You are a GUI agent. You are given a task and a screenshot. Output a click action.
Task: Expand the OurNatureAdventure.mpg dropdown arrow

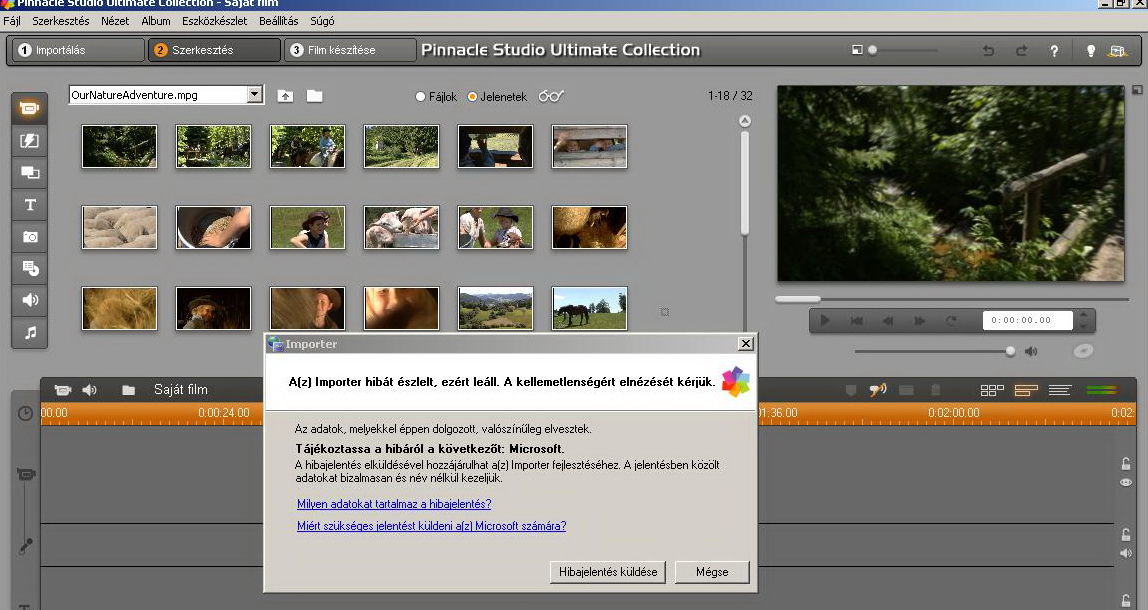point(254,94)
